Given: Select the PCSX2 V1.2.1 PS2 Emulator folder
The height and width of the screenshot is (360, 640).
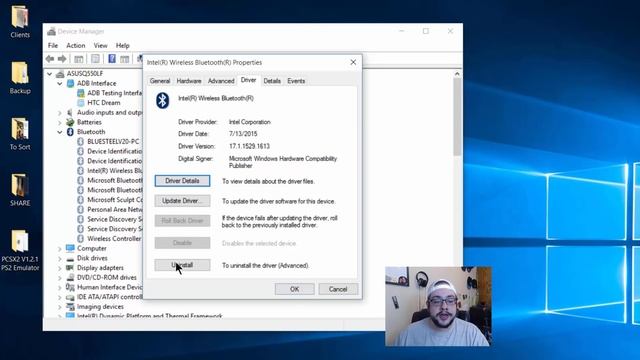Looking at the screenshot, I should click(x=20, y=250).
